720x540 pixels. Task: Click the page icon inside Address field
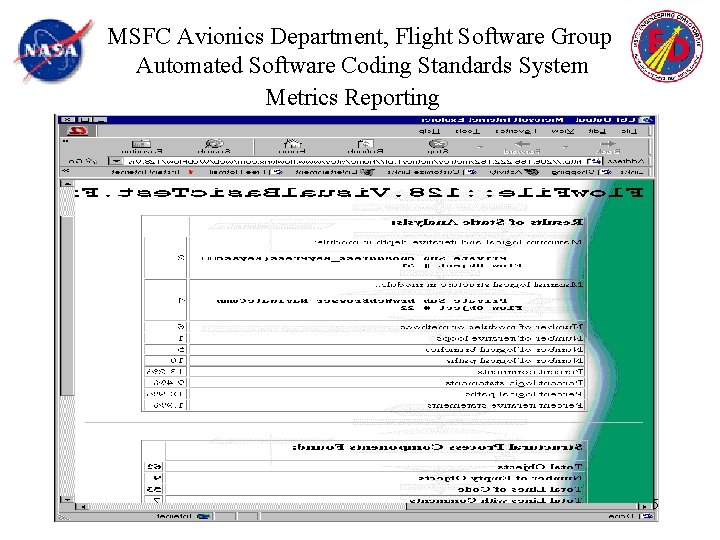[x=595, y=161]
